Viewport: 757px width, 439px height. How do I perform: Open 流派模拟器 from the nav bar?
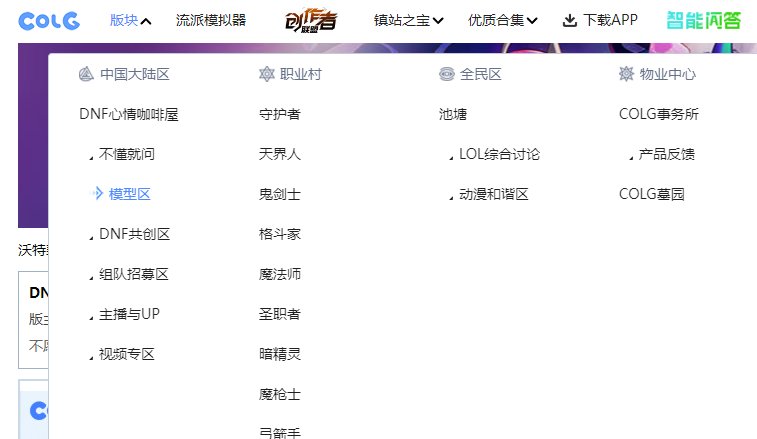coord(210,20)
